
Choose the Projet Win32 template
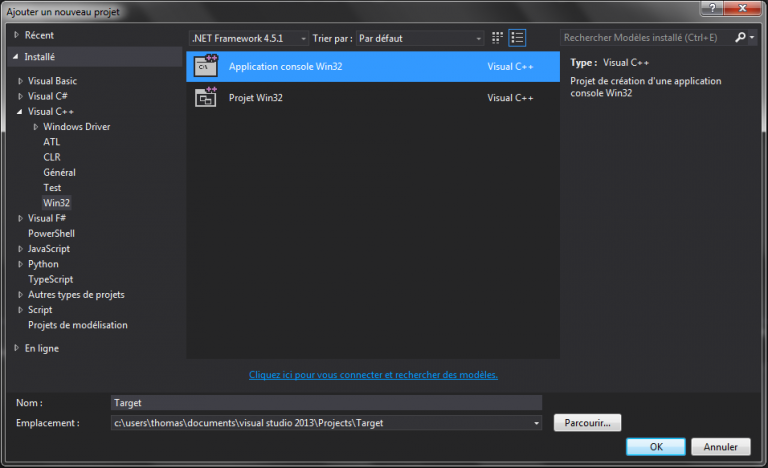(x=373, y=98)
